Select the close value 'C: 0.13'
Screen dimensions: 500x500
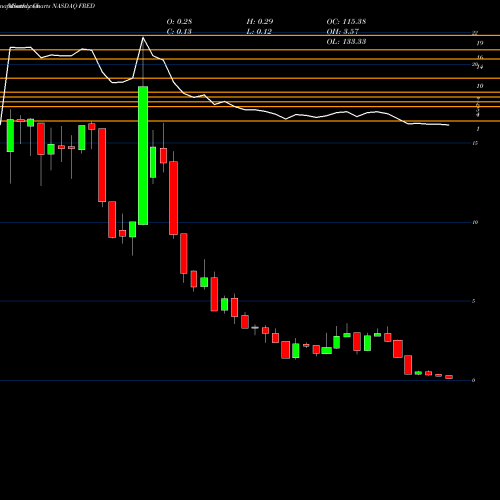pyautogui.click(x=179, y=31)
